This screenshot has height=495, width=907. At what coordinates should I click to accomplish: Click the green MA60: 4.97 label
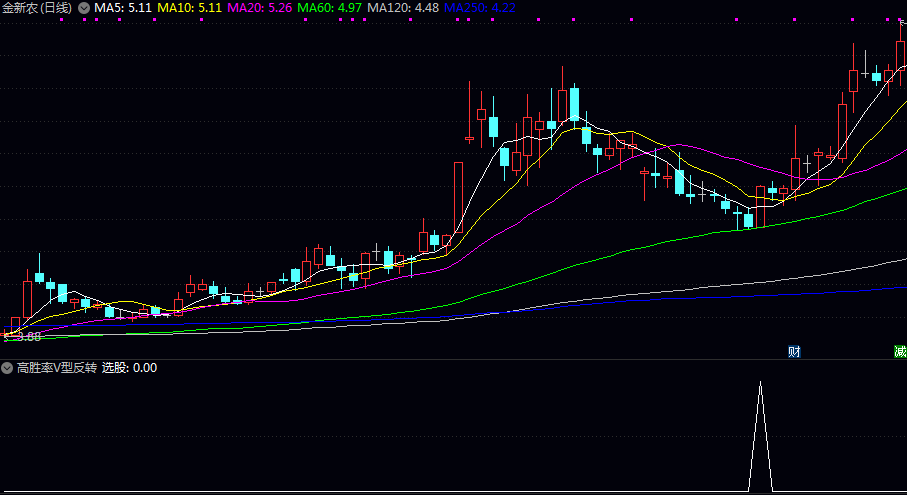point(330,8)
